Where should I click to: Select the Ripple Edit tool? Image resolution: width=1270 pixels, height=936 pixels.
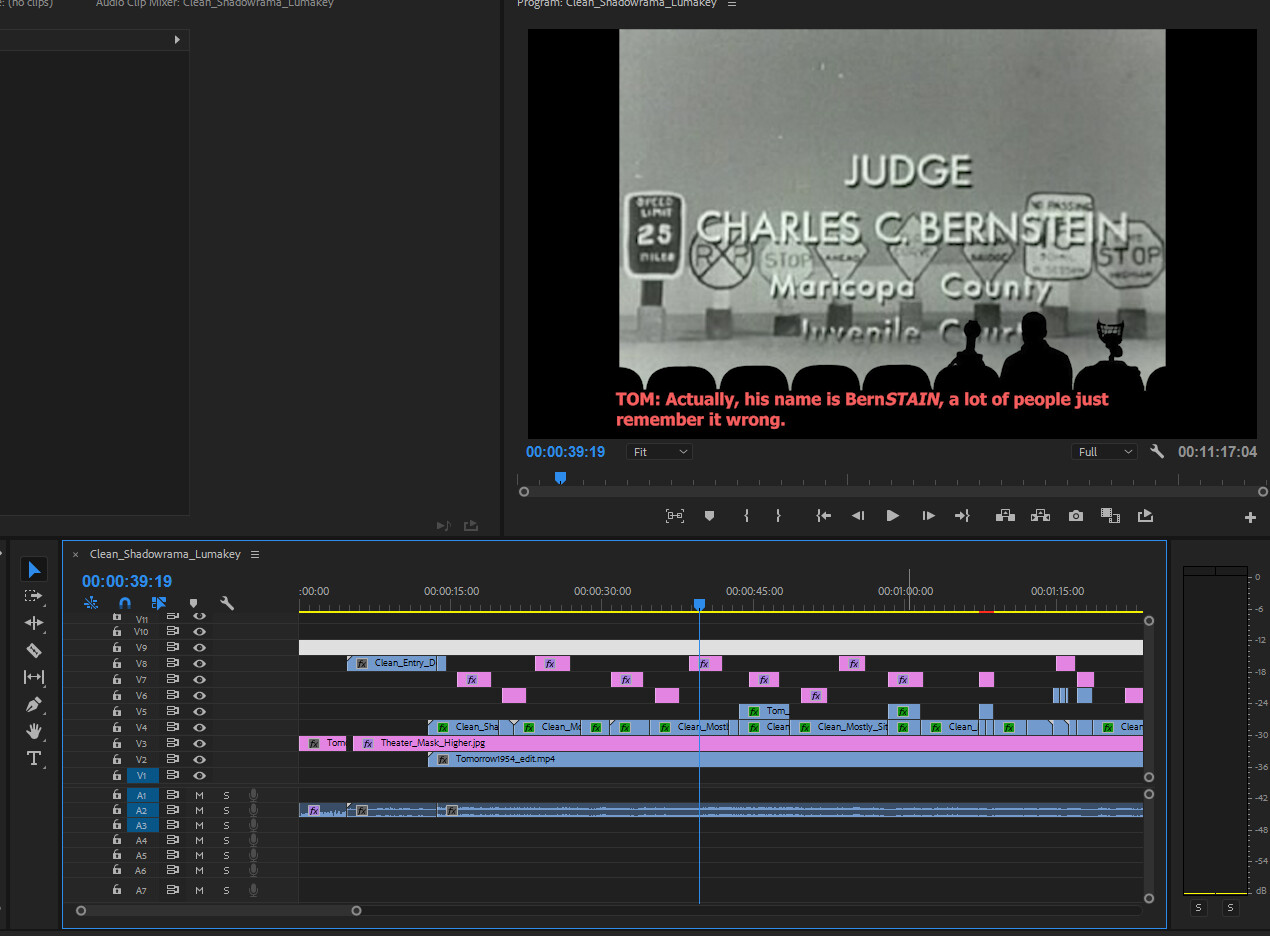click(x=34, y=623)
